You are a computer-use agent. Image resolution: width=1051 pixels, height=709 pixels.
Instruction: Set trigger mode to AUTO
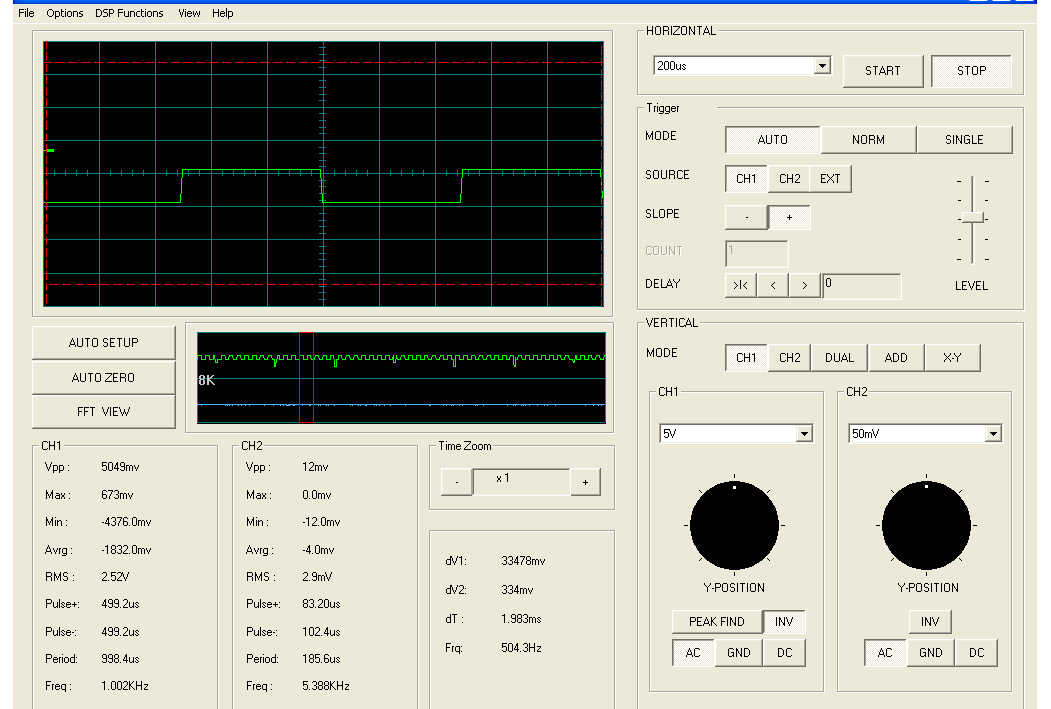point(772,139)
